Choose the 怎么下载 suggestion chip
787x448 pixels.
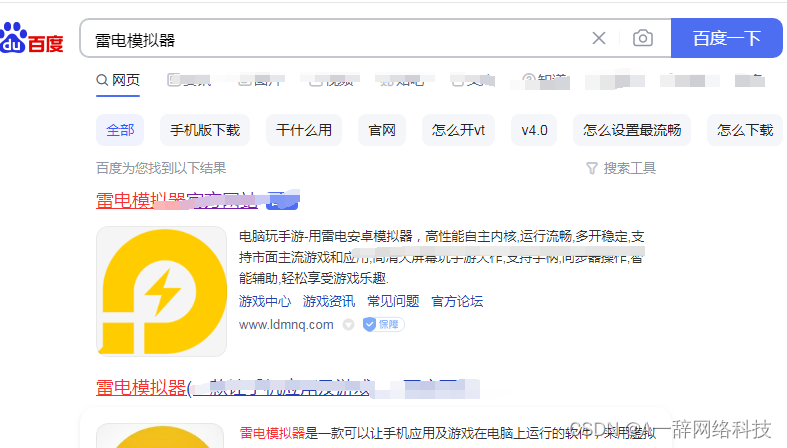pyautogui.click(x=745, y=130)
